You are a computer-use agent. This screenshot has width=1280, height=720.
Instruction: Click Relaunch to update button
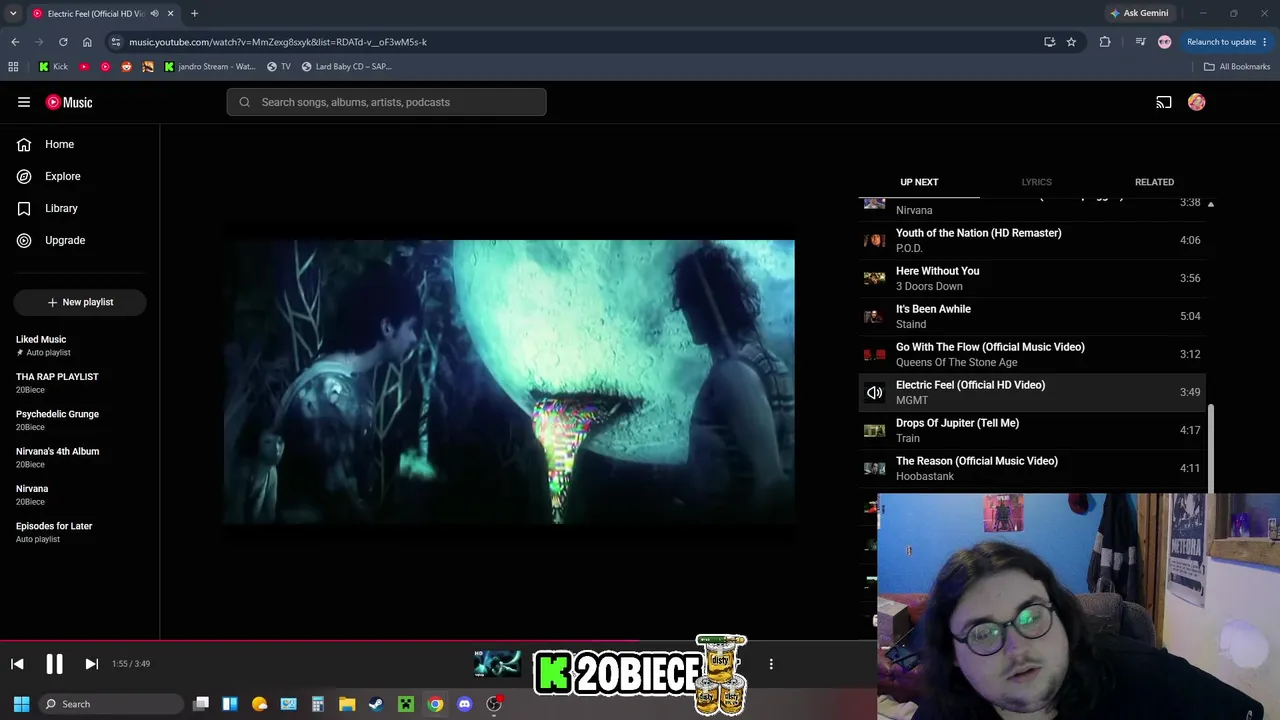1227,42
